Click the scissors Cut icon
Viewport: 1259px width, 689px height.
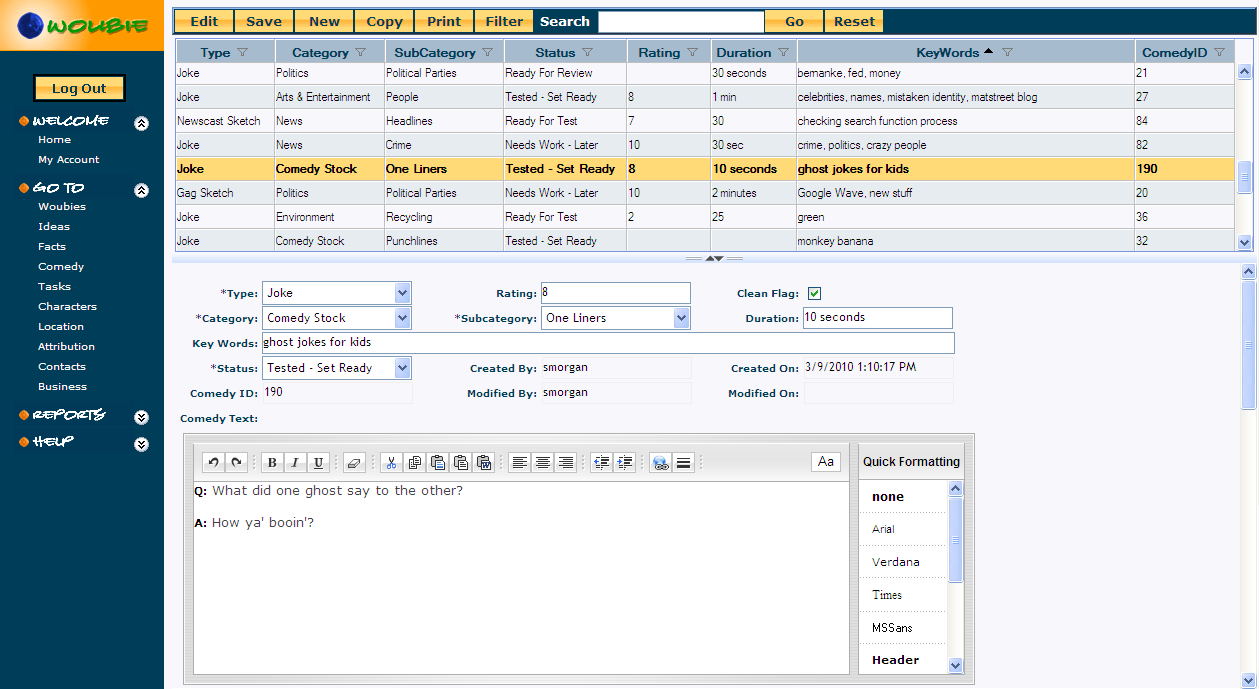[391, 462]
